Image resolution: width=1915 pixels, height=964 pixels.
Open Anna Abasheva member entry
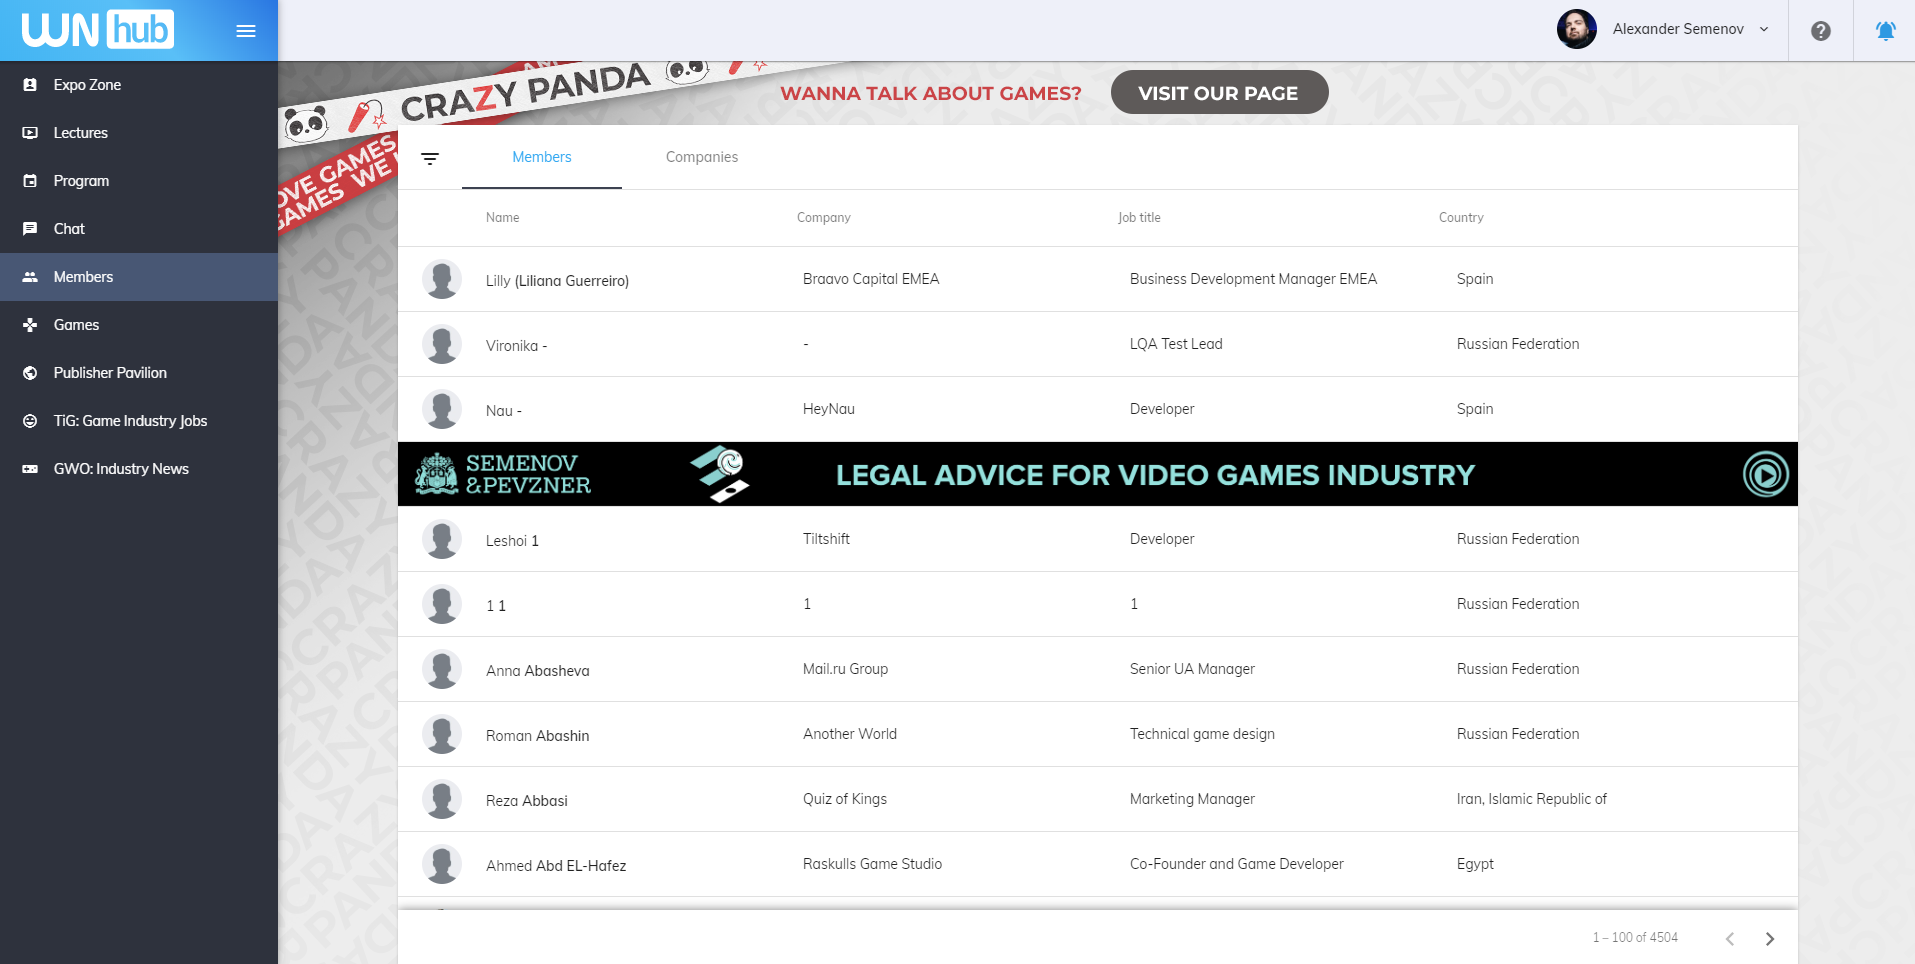click(x=1097, y=669)
